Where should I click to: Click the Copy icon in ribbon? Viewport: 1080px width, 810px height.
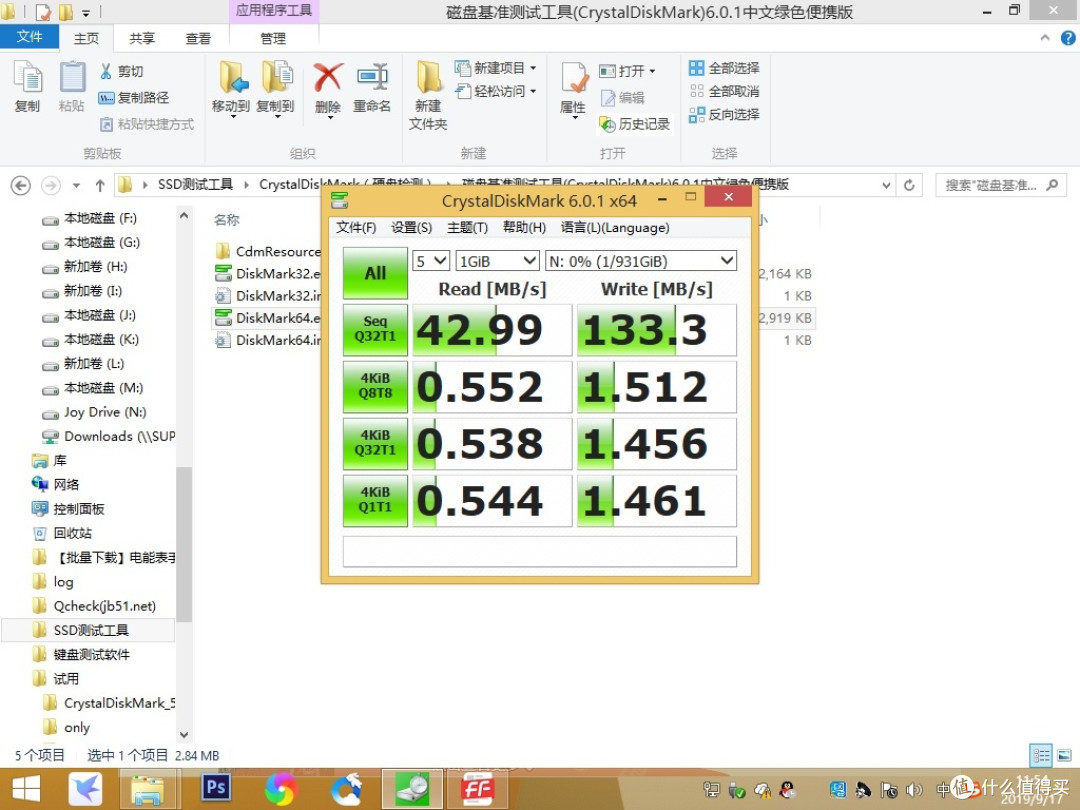point(28,86)
